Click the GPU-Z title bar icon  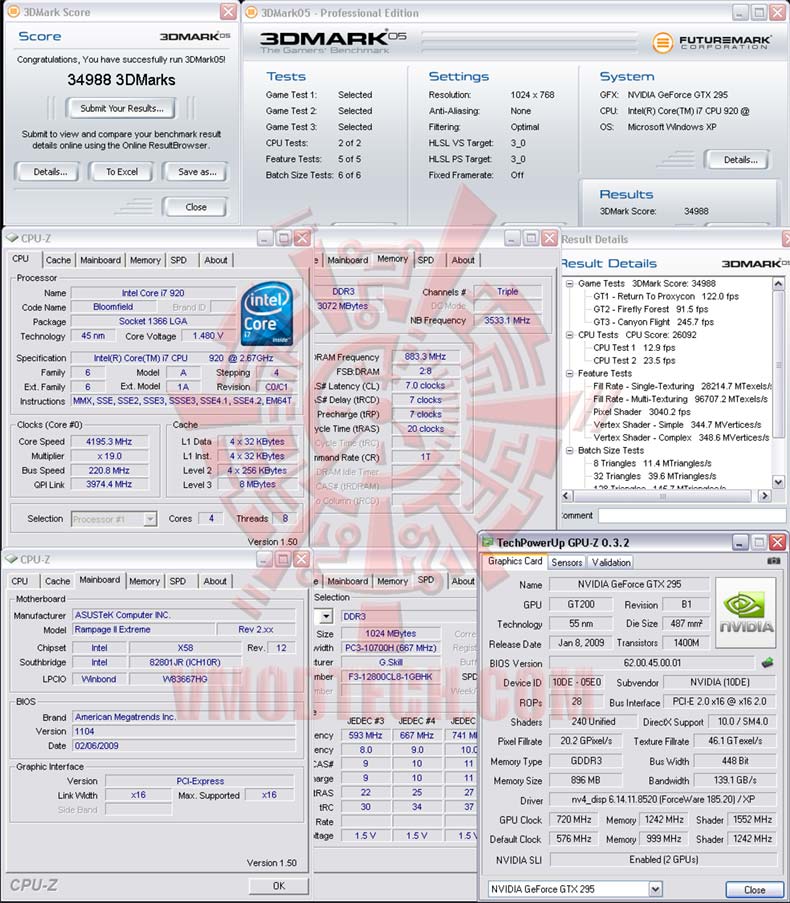tap(487, 542)
